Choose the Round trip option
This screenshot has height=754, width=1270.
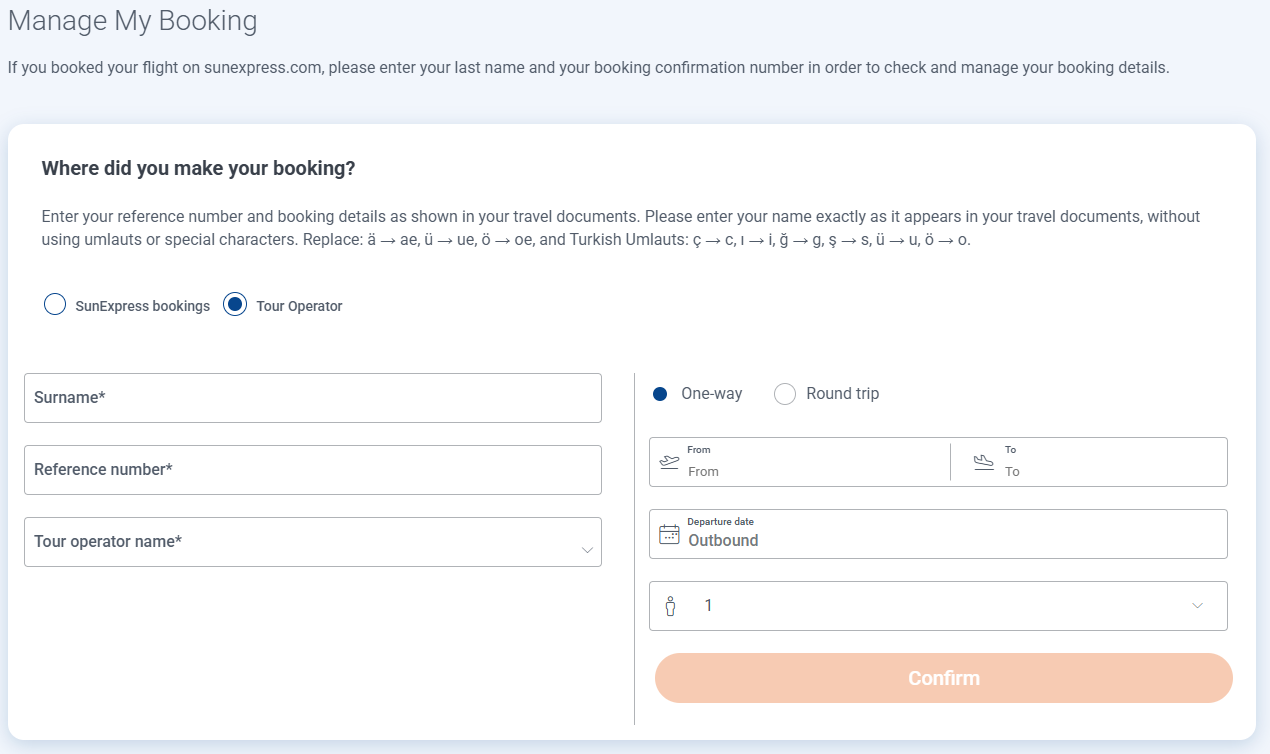point(786,394)
